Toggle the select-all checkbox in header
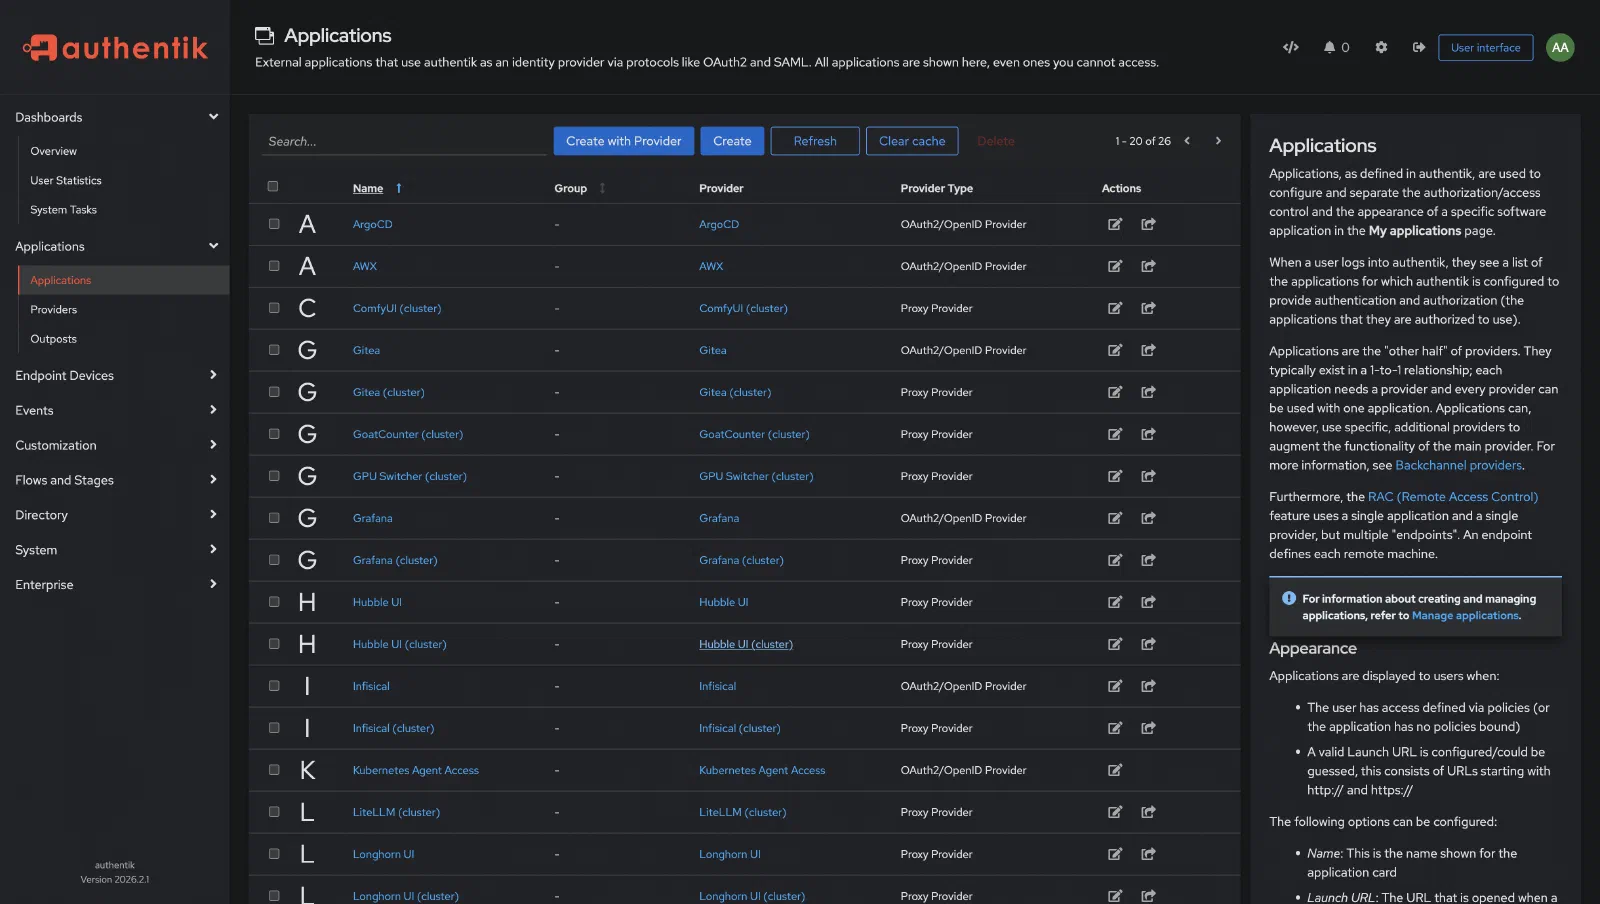This screenshot has width=1600, height=904. 273,186
